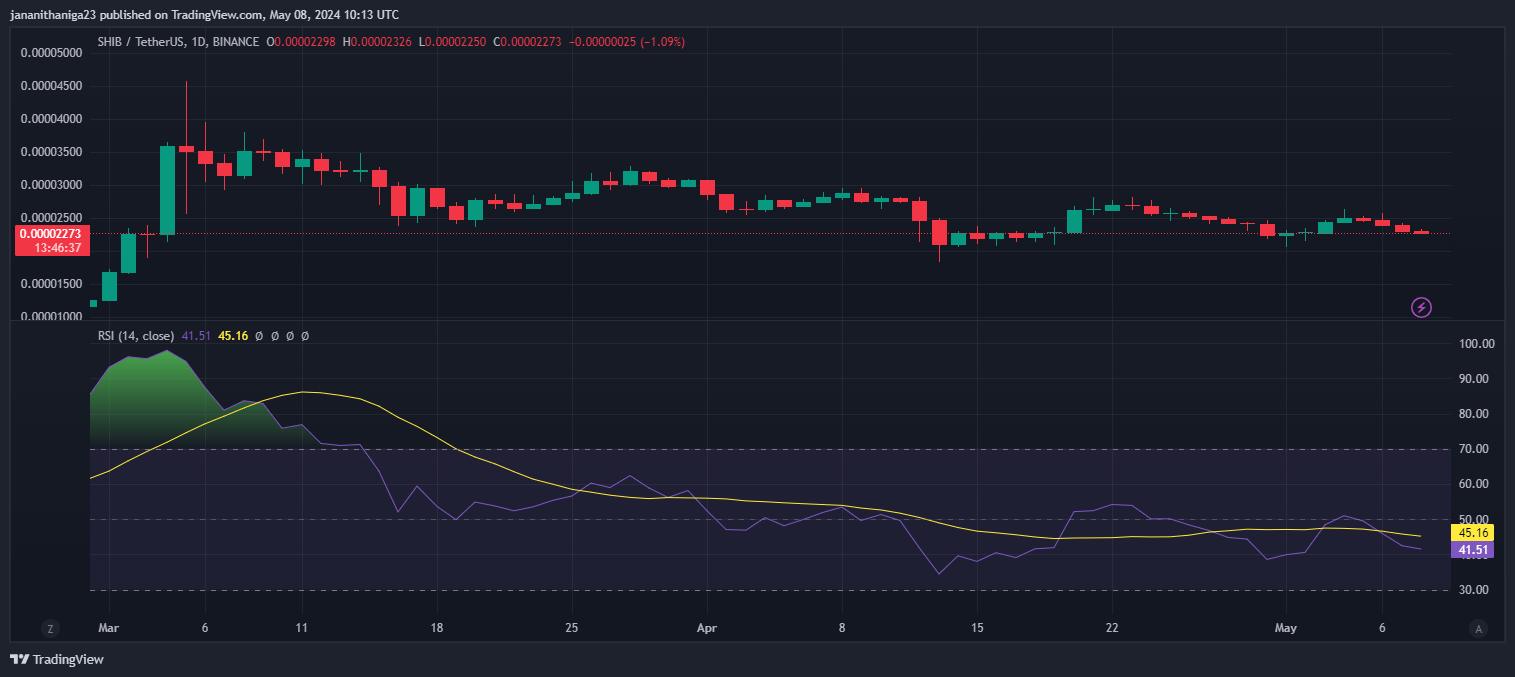Click the high value H0.00002326

[379, 42]
